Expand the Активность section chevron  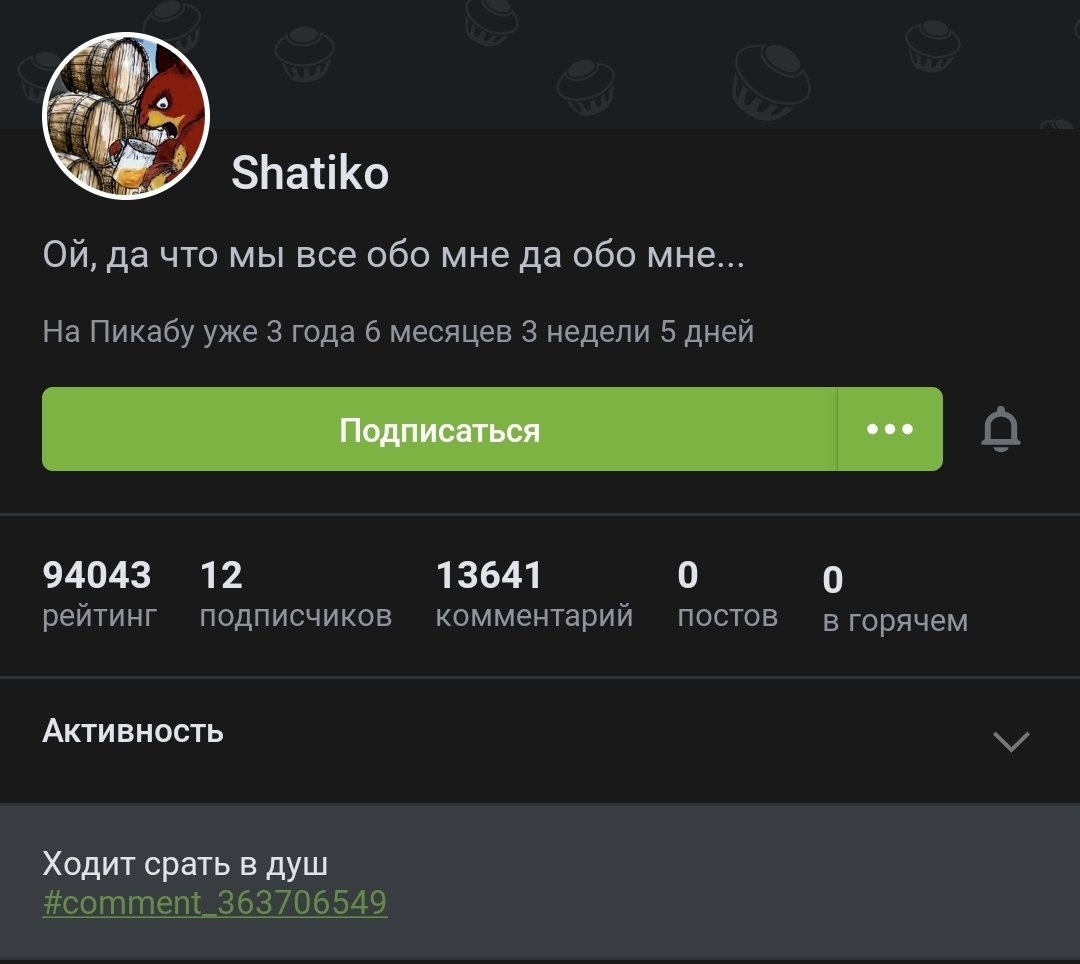[1011, 741]
